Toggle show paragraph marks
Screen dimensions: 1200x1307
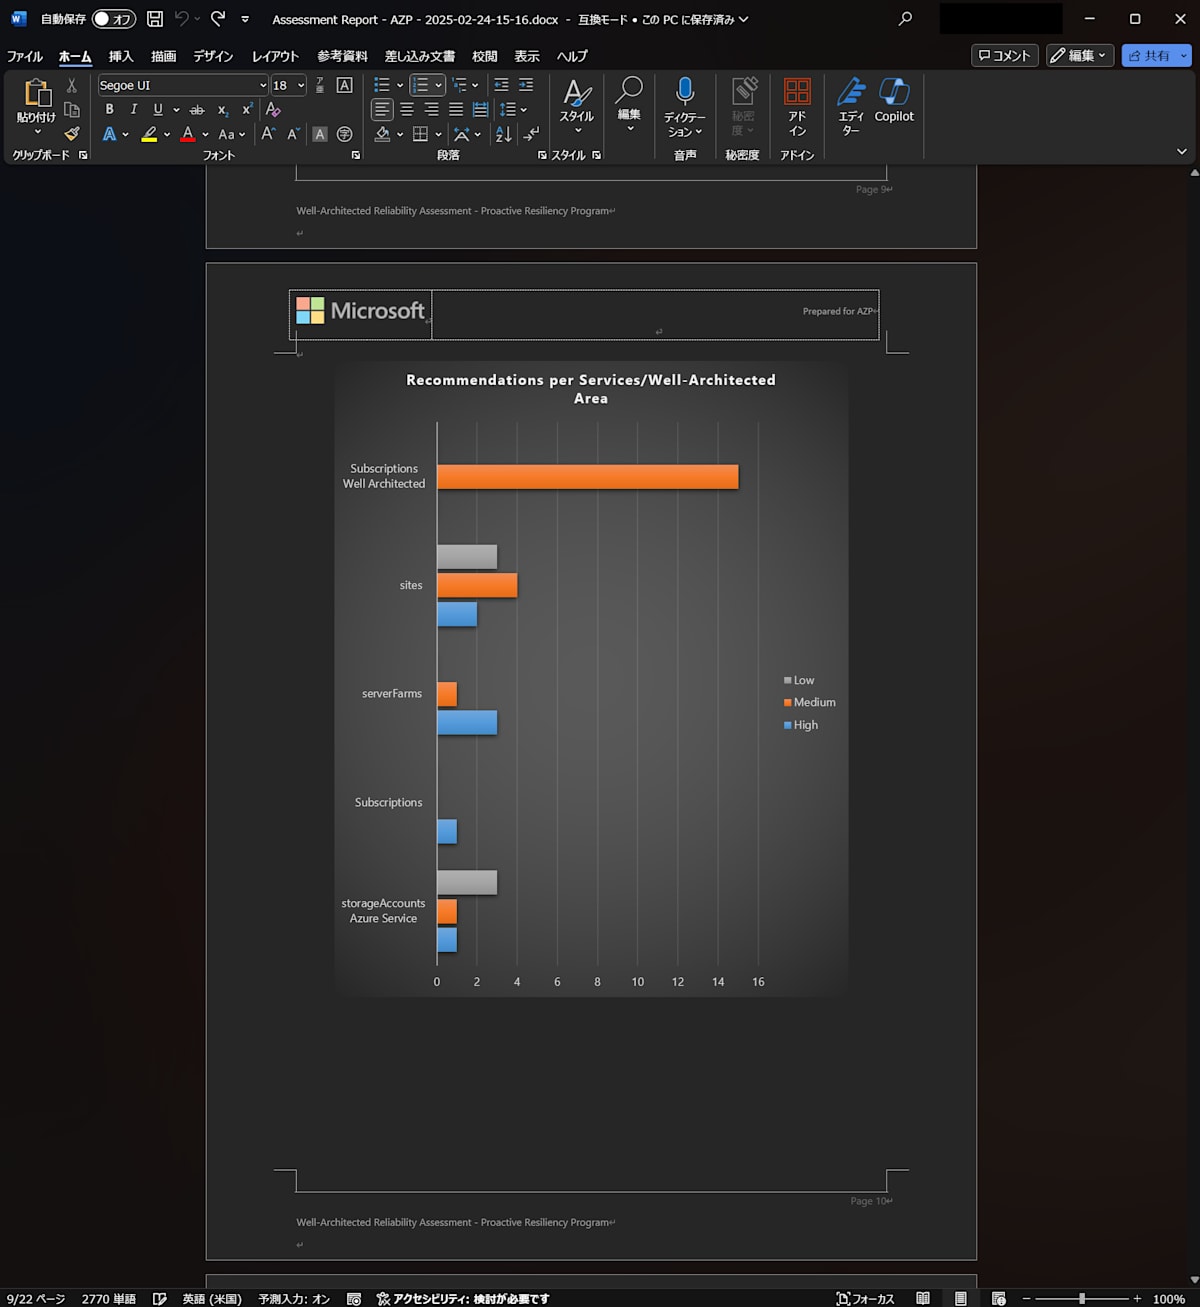pyautogui.click(x=531, y=134)
